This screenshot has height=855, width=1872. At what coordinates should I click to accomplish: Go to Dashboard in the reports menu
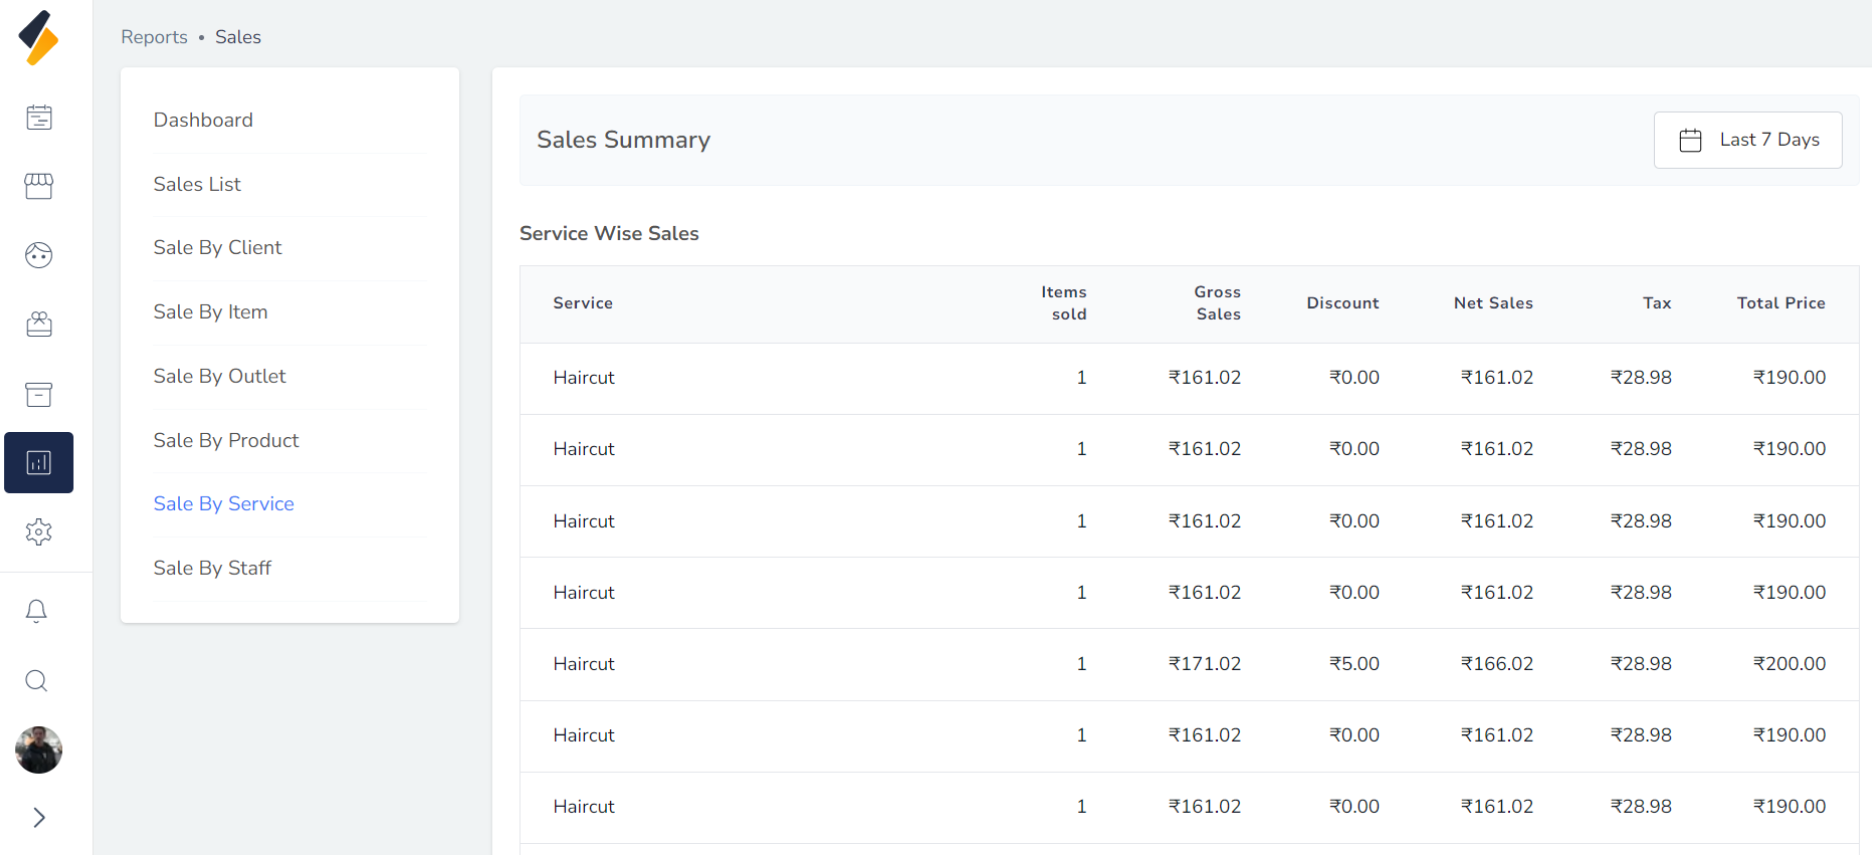pyautogui.click(x=203, y=120)
